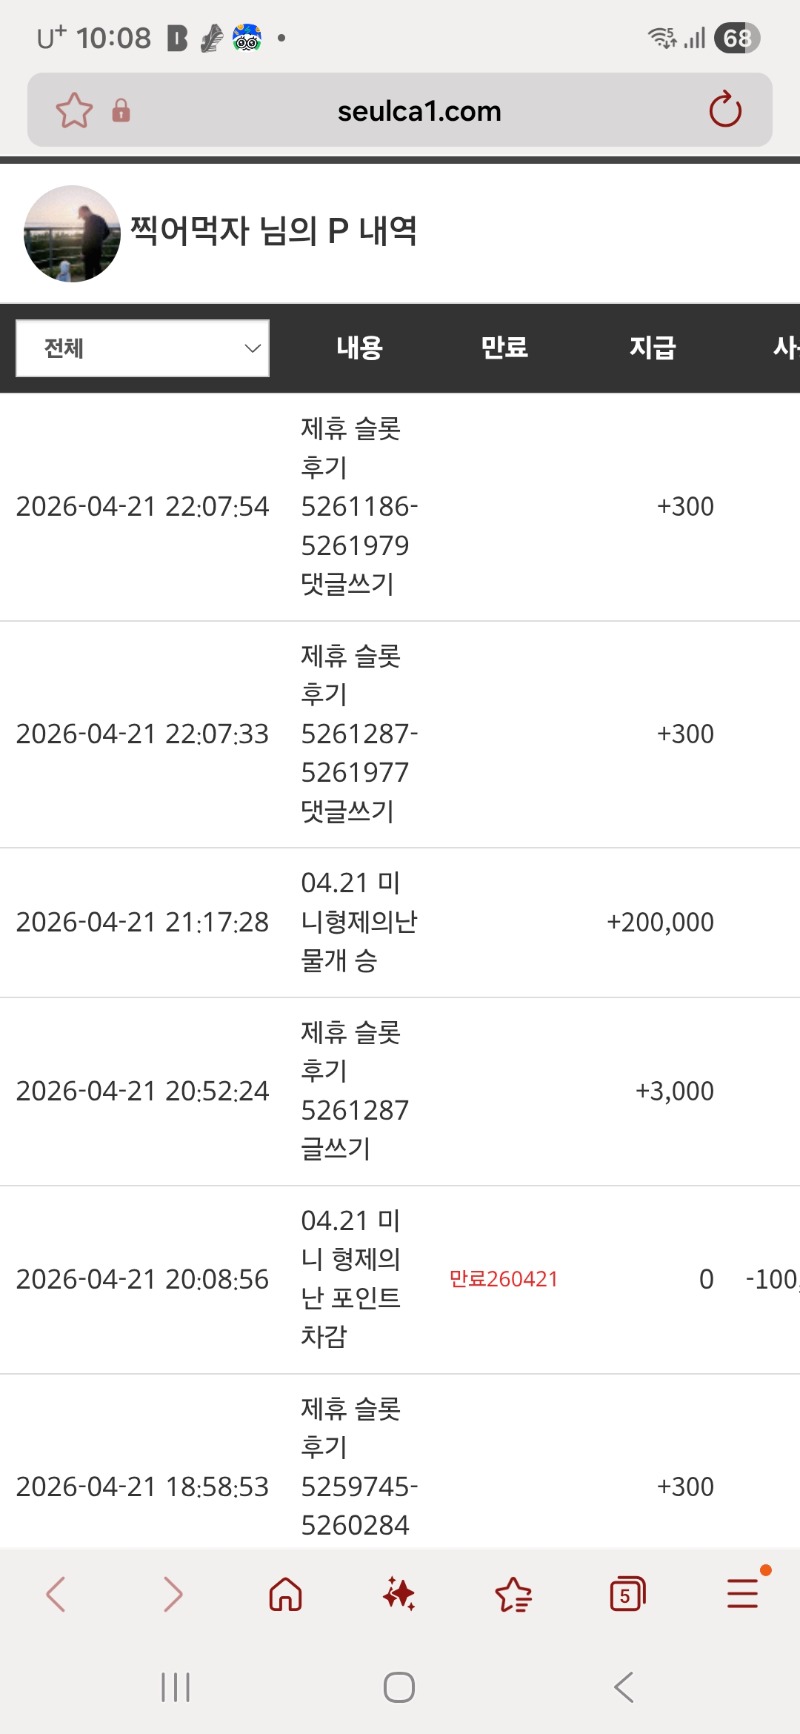Reload the page with refresh icon
The image size is (800, 1734).
click(725, 110)
